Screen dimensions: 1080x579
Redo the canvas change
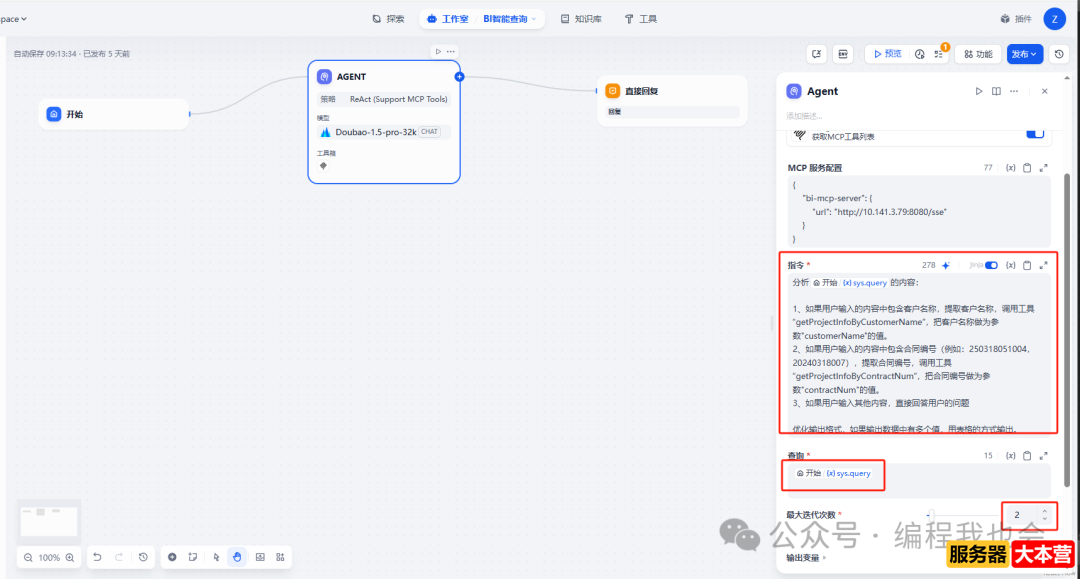point(118,557)
